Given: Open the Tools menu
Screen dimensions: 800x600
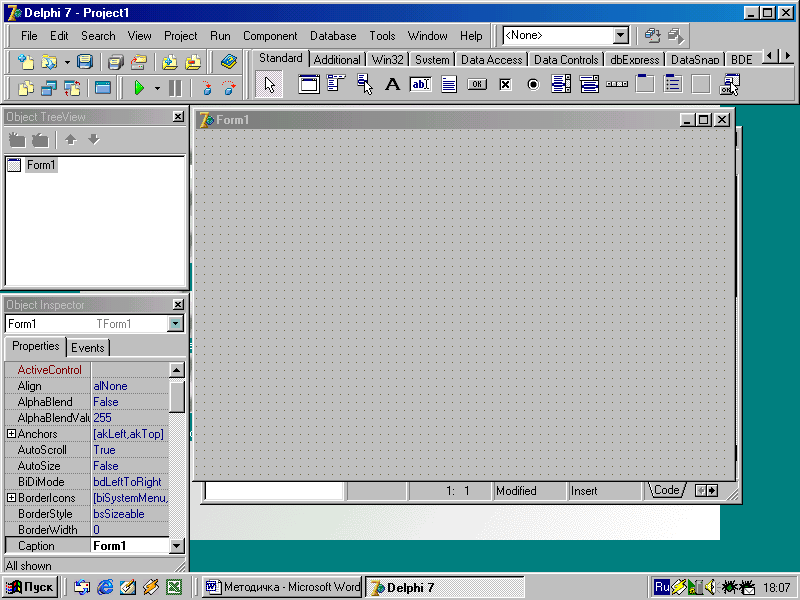Looking at the screenshot, I should [x=382, y=36].
